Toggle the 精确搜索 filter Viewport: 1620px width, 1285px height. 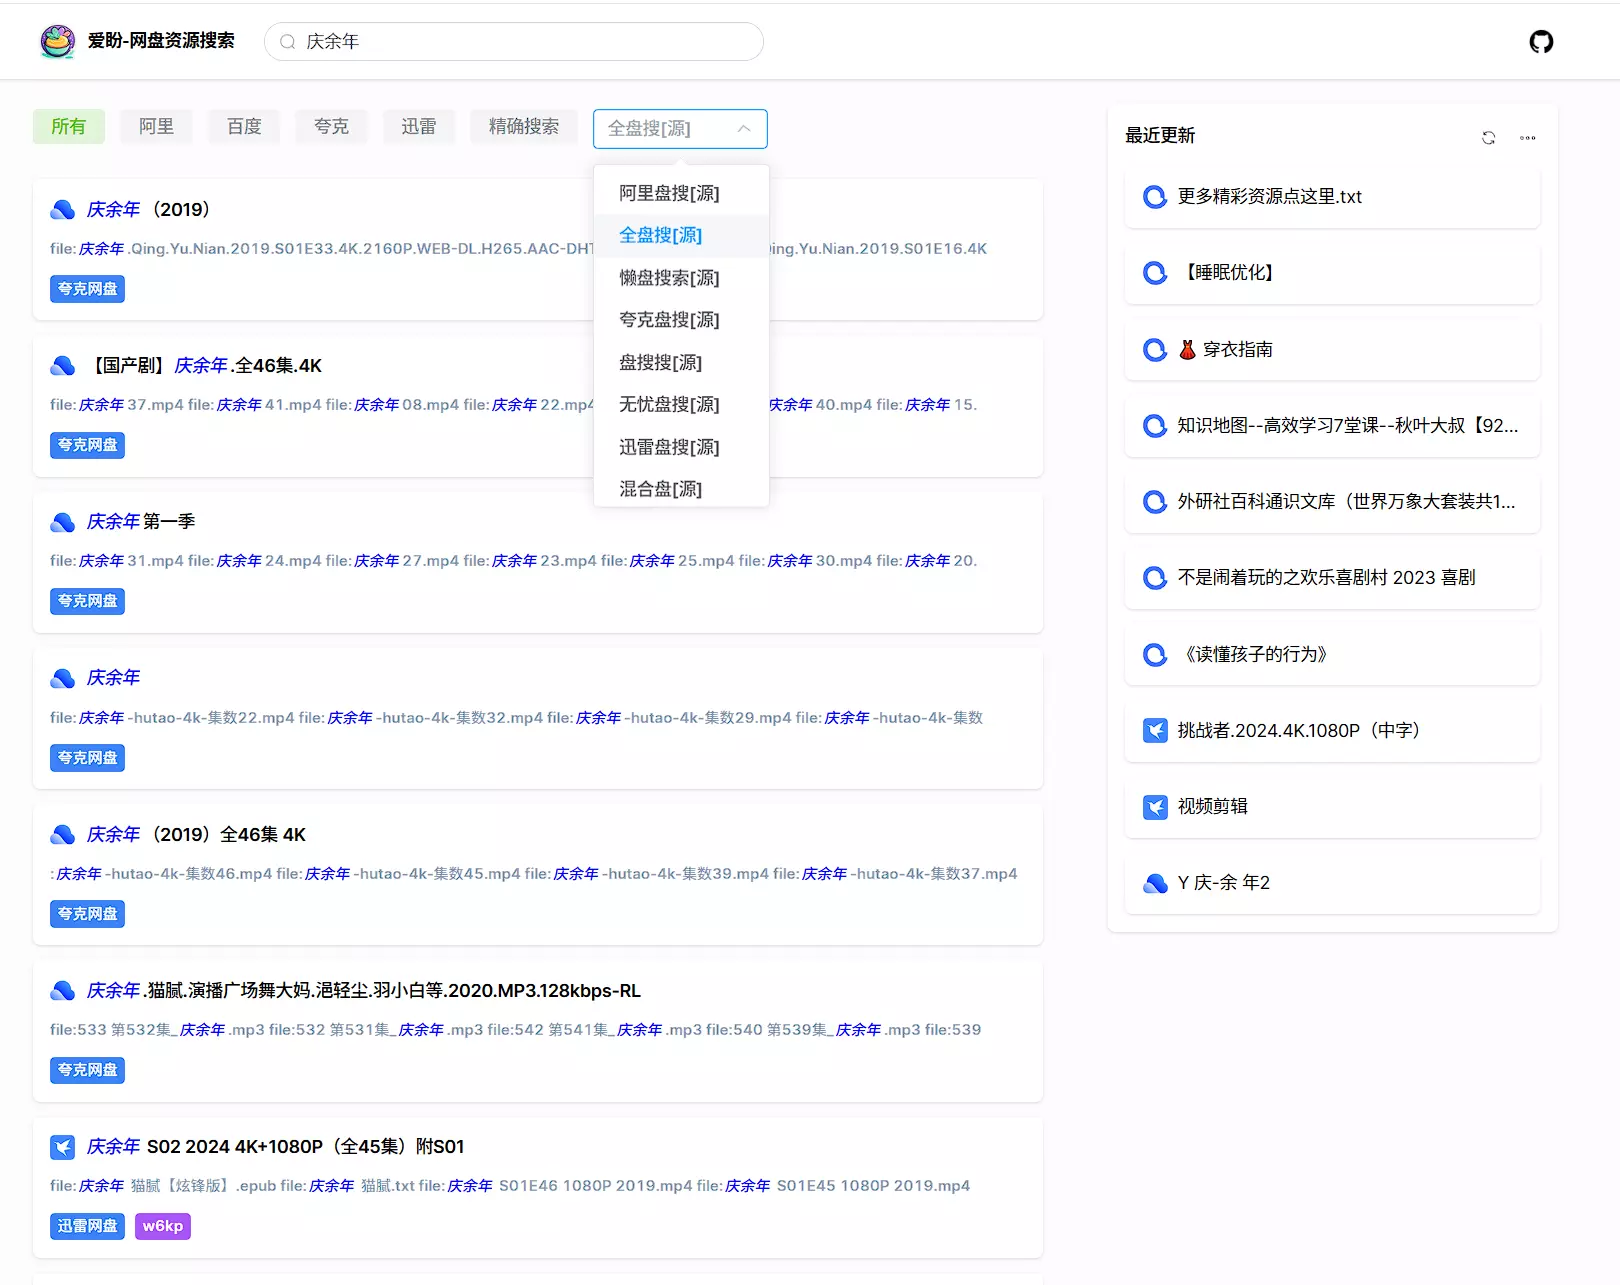point(523,127)
